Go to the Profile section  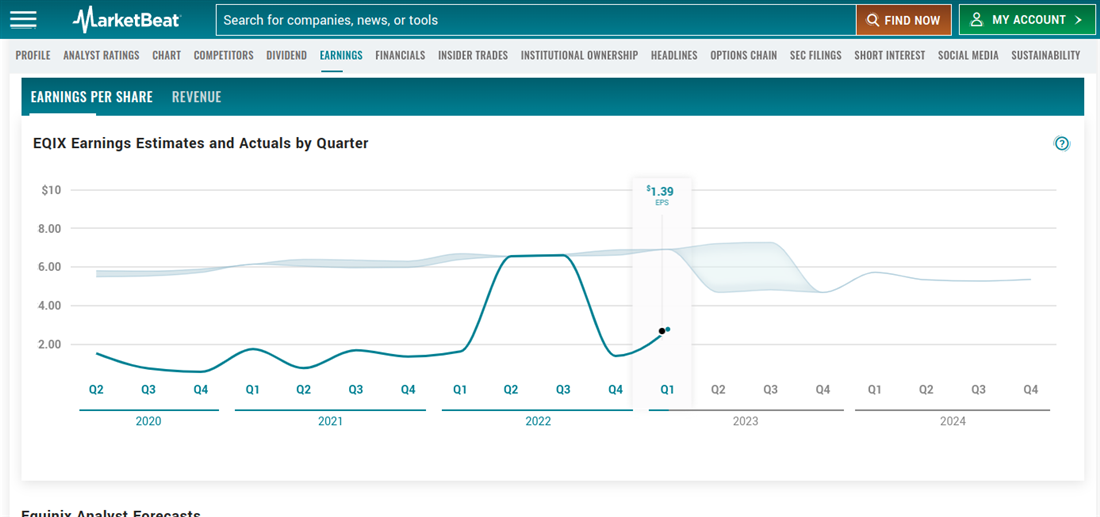(x=33, y=55)
